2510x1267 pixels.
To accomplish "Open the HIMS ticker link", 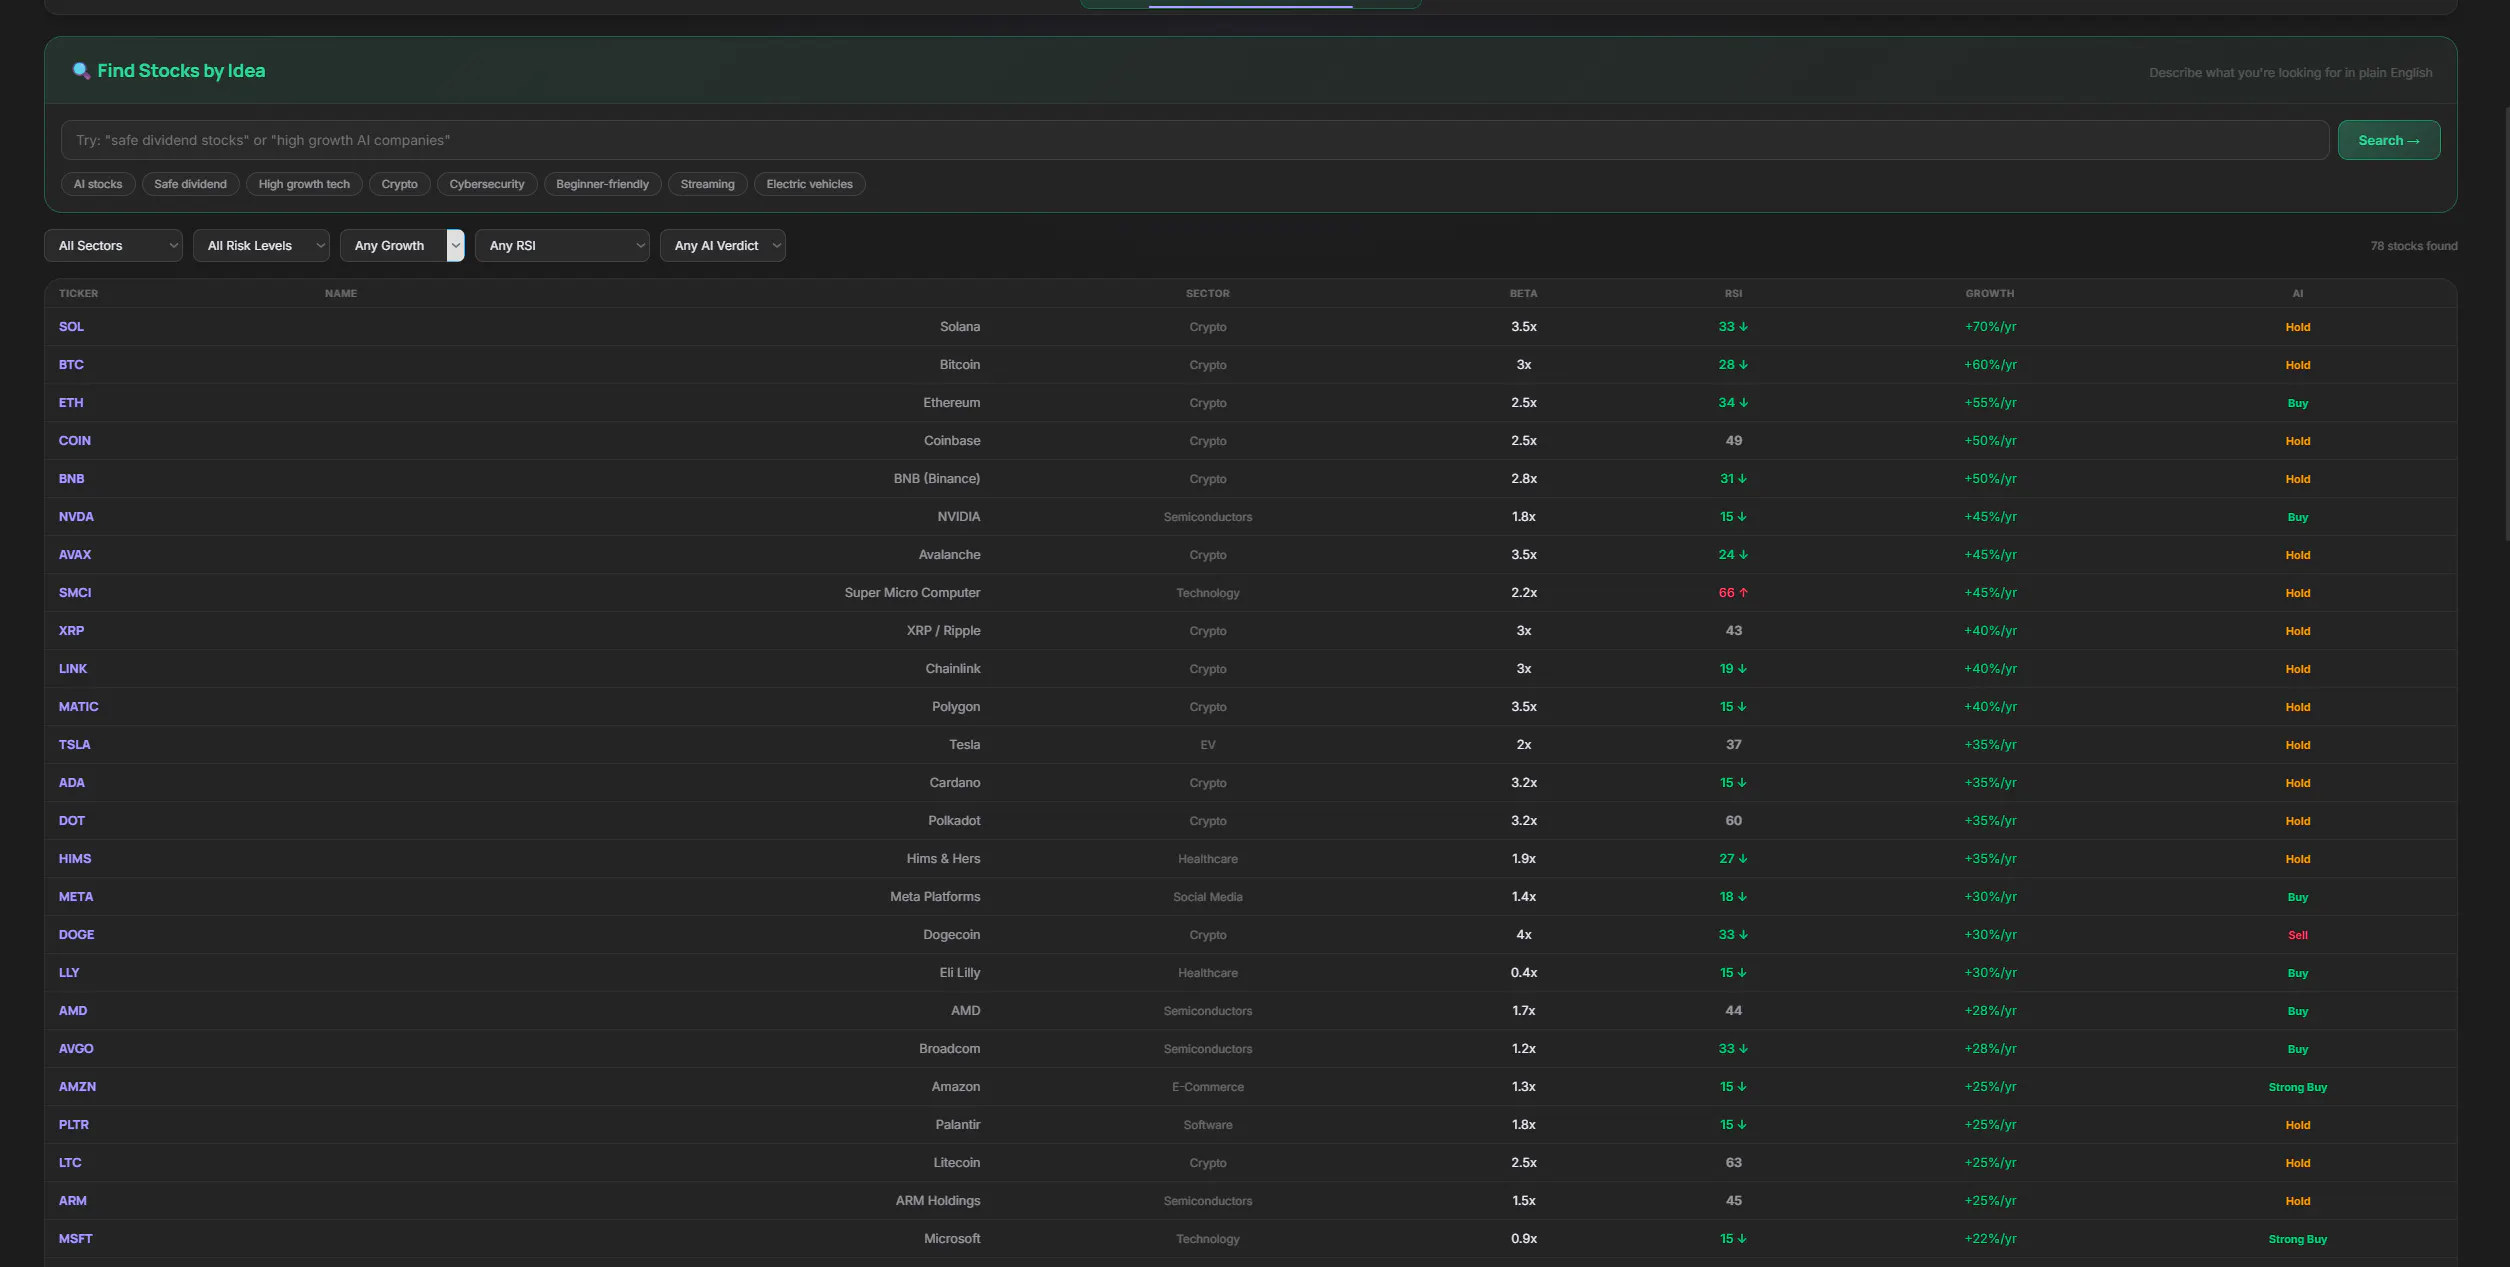I will click(x=75, y=859).
